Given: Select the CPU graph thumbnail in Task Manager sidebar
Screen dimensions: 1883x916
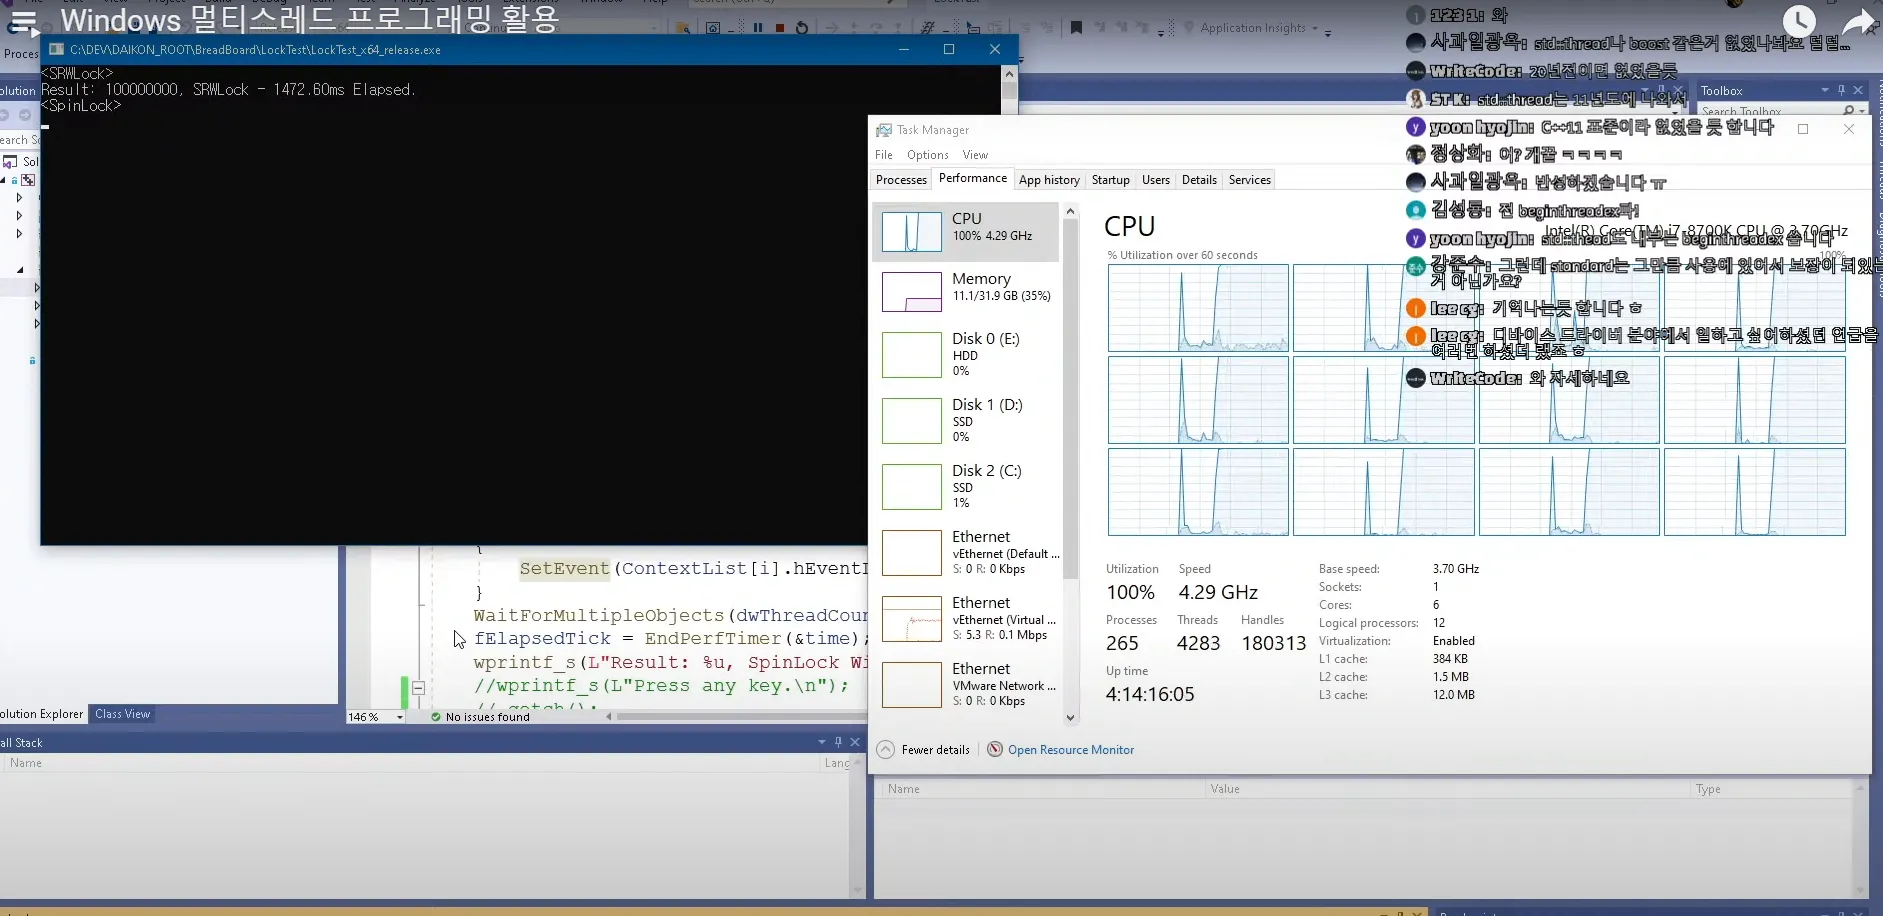Looking at the screenshot, I should click(911, 231).
